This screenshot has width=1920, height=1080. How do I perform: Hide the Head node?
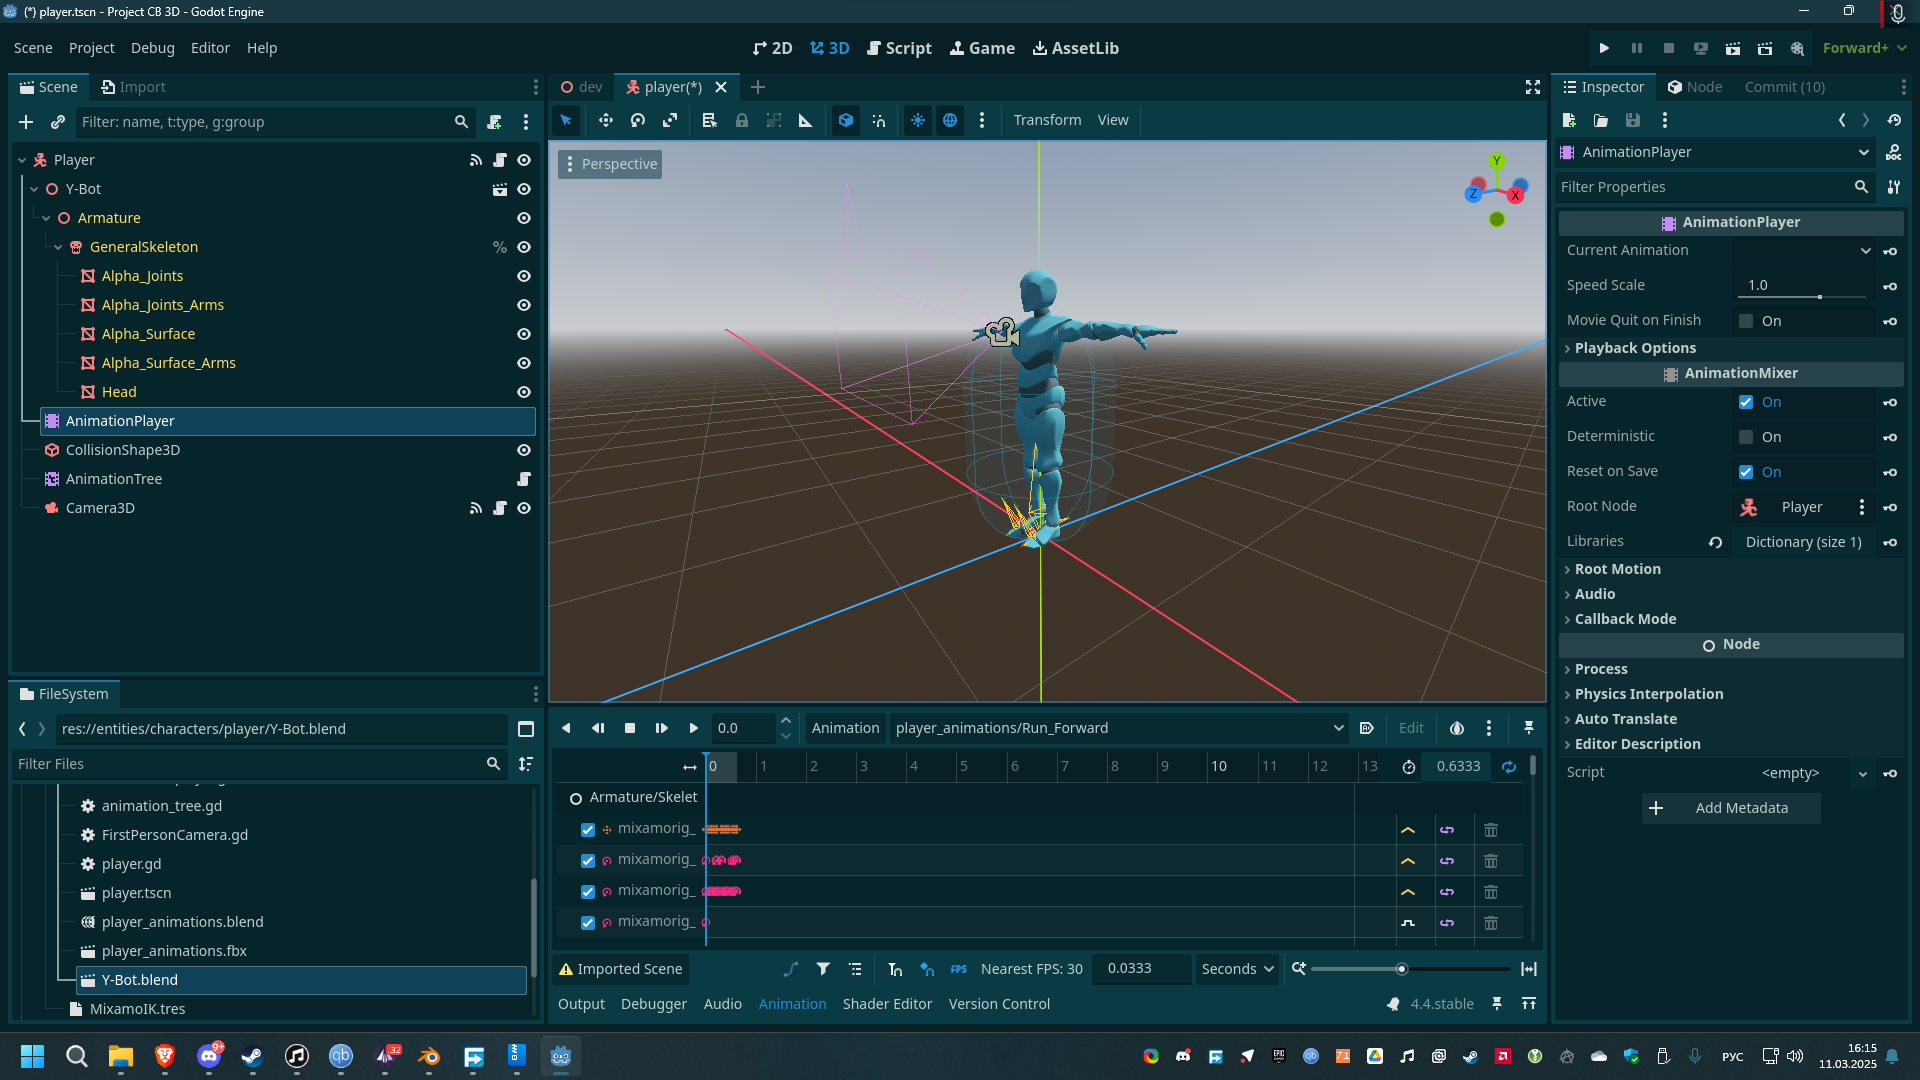pyautogui.click(x=524, y=392)
